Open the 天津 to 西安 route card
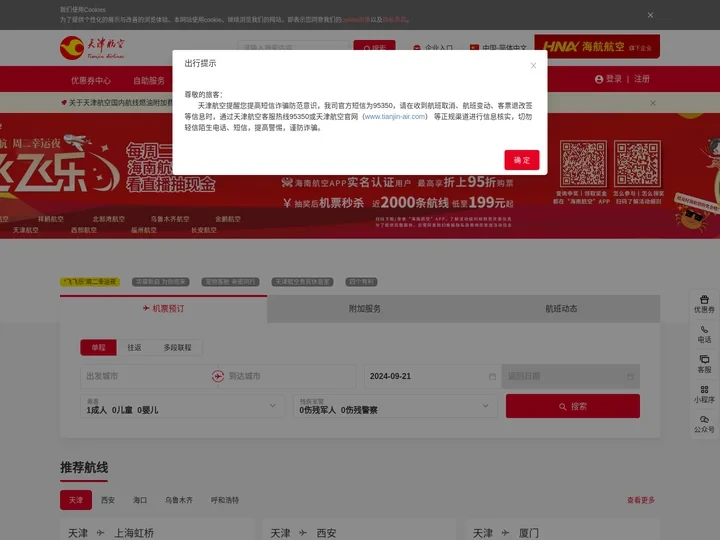This screenshot has height=540, width=720. click(359, 530)
